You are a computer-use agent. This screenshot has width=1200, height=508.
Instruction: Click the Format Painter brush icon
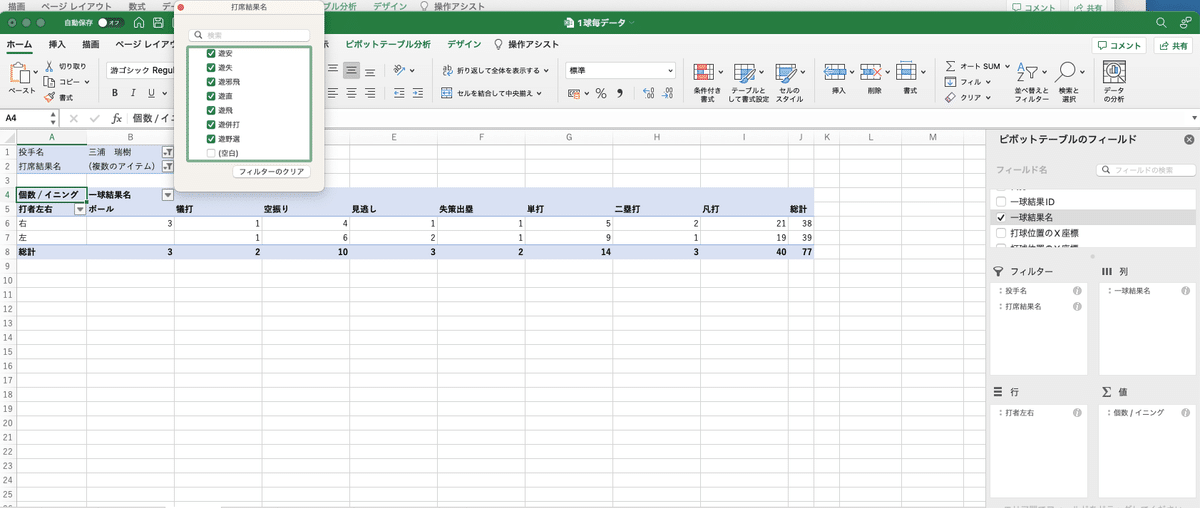point(49,97)
